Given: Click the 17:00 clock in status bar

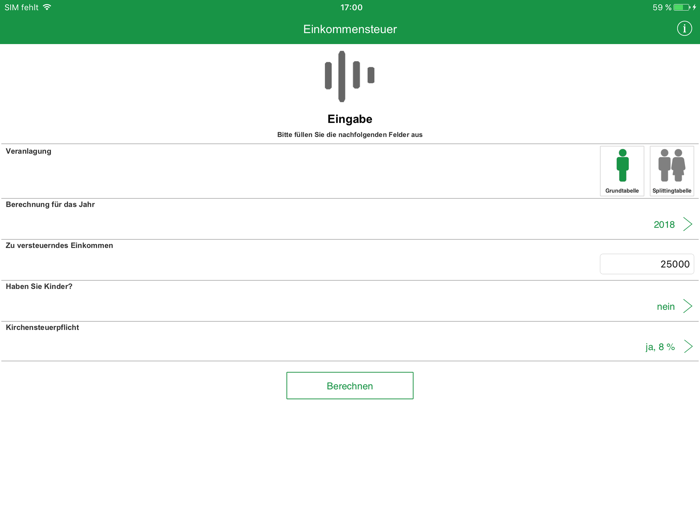Looking at the screenshot, I should [351, 8].
